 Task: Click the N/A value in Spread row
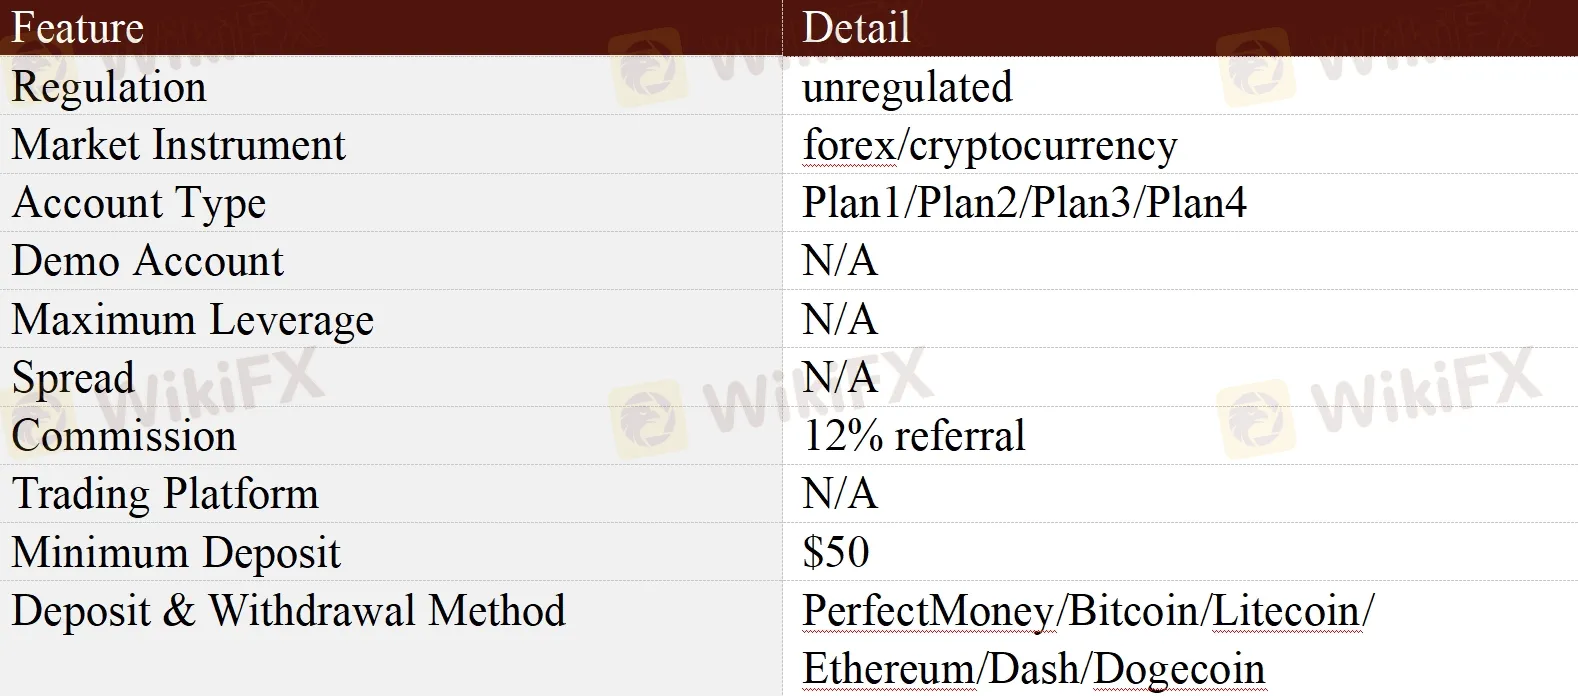(x=840, y=378)
